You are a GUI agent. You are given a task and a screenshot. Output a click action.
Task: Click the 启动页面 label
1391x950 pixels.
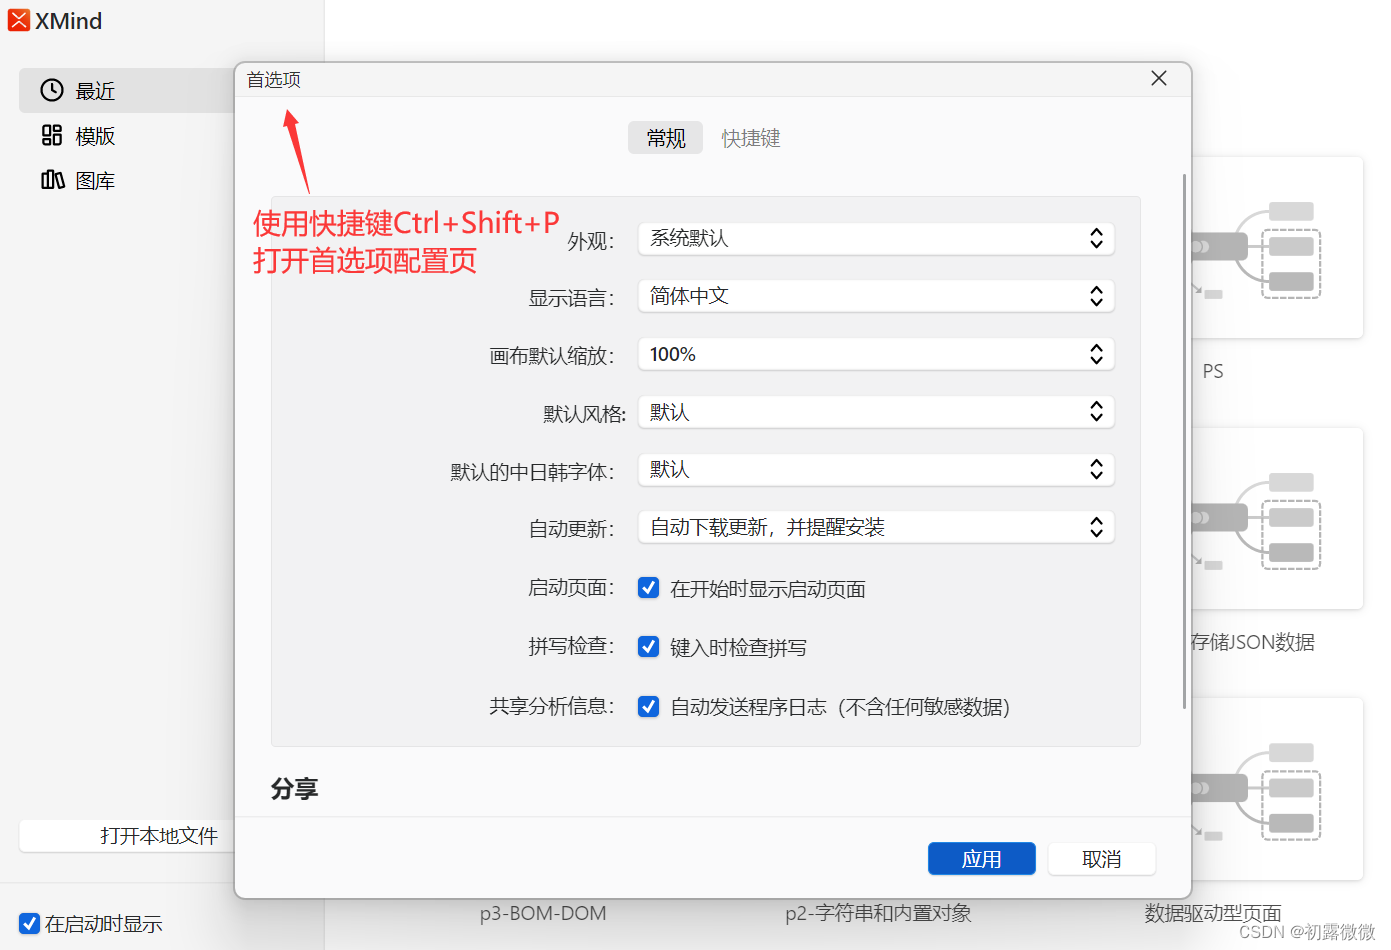tap(571, 587)
